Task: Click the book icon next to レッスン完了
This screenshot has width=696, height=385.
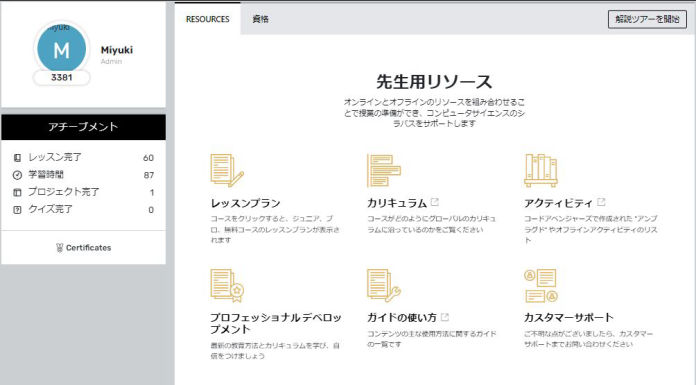Action: (17, 158)
